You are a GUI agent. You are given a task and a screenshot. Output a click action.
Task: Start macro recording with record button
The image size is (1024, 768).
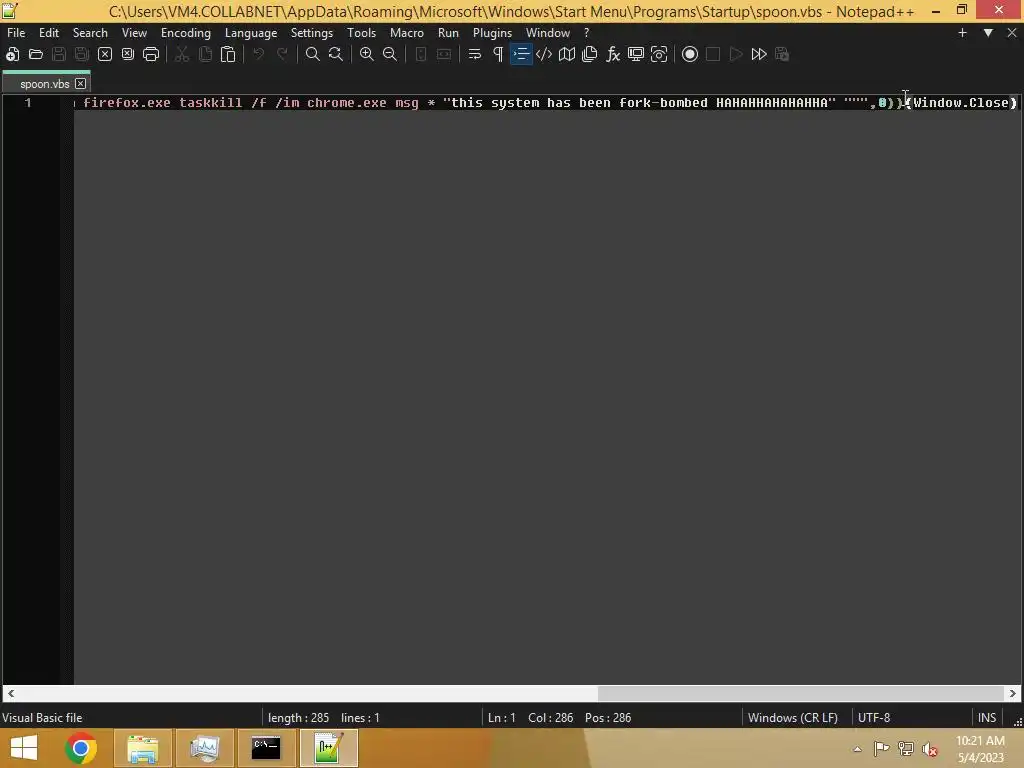(x=690, y=54)
